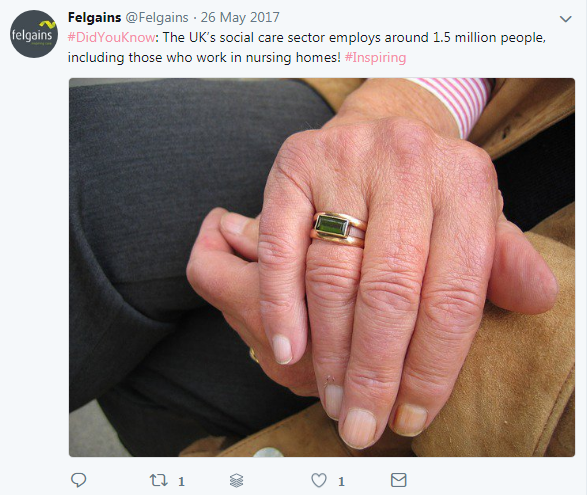Open the Felgains display name profile link
This screenshot has height=495, width=587.
coord(94,17)
